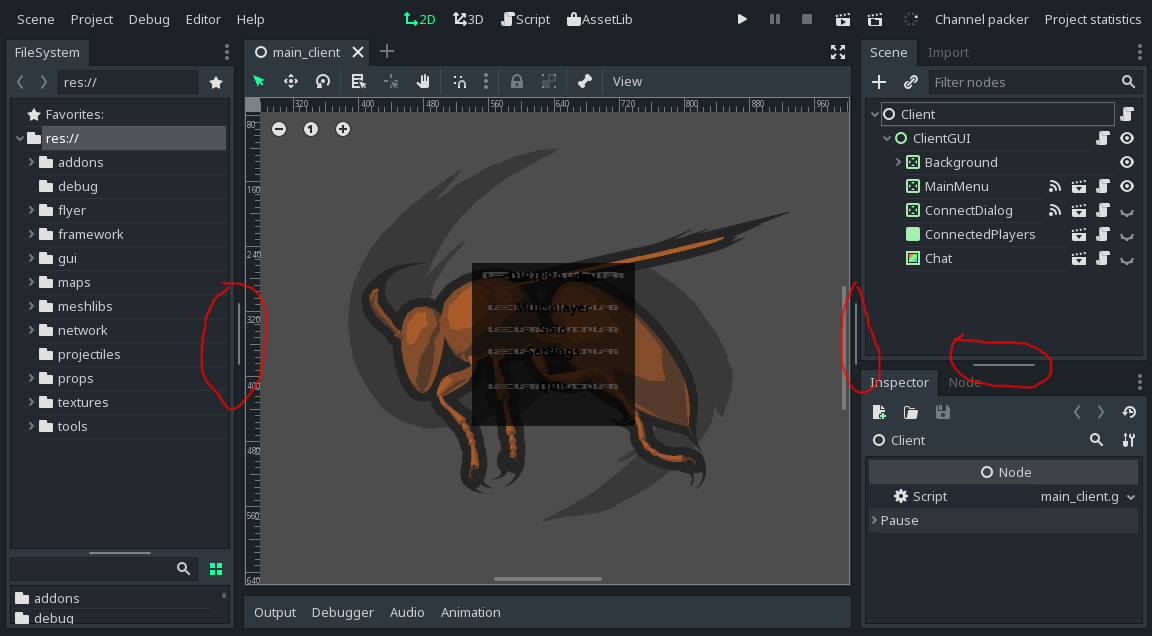Click the Add child node plus icon

click(878, 82)
